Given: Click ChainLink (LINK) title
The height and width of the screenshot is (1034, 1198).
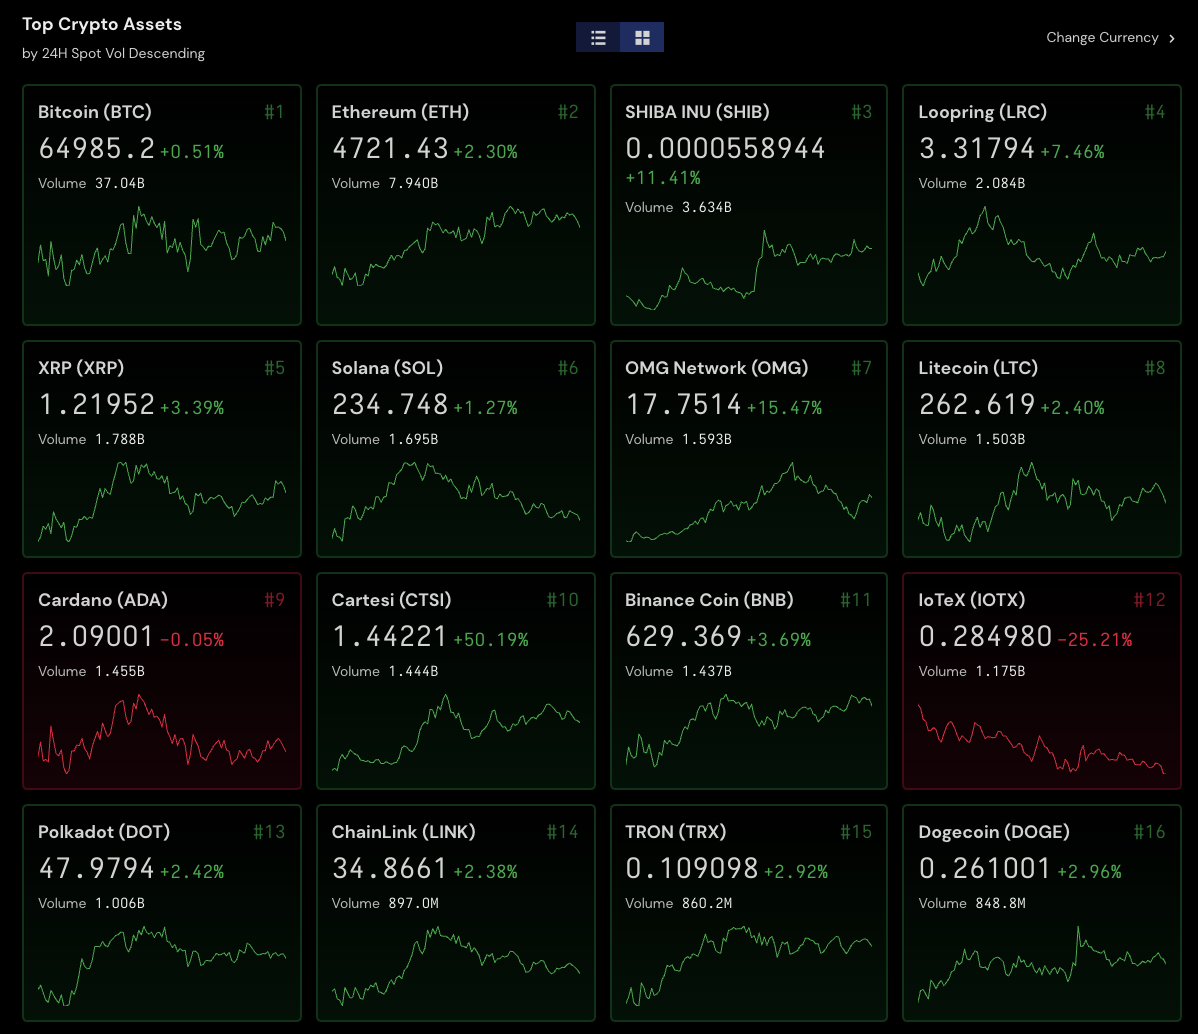Looking at the screenshot, I should [403, 831].
